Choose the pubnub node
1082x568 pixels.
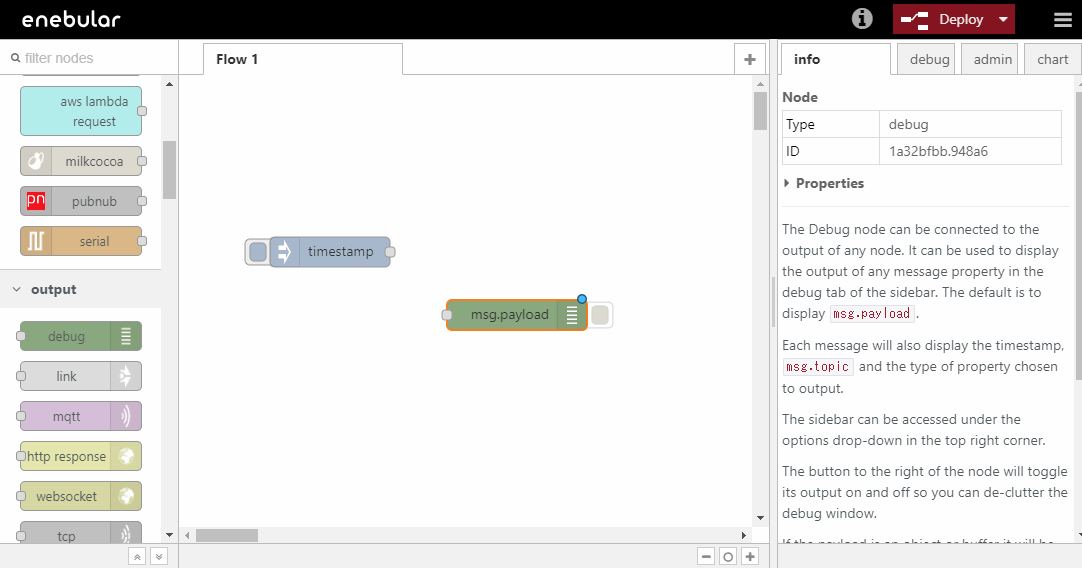[80, 201]
